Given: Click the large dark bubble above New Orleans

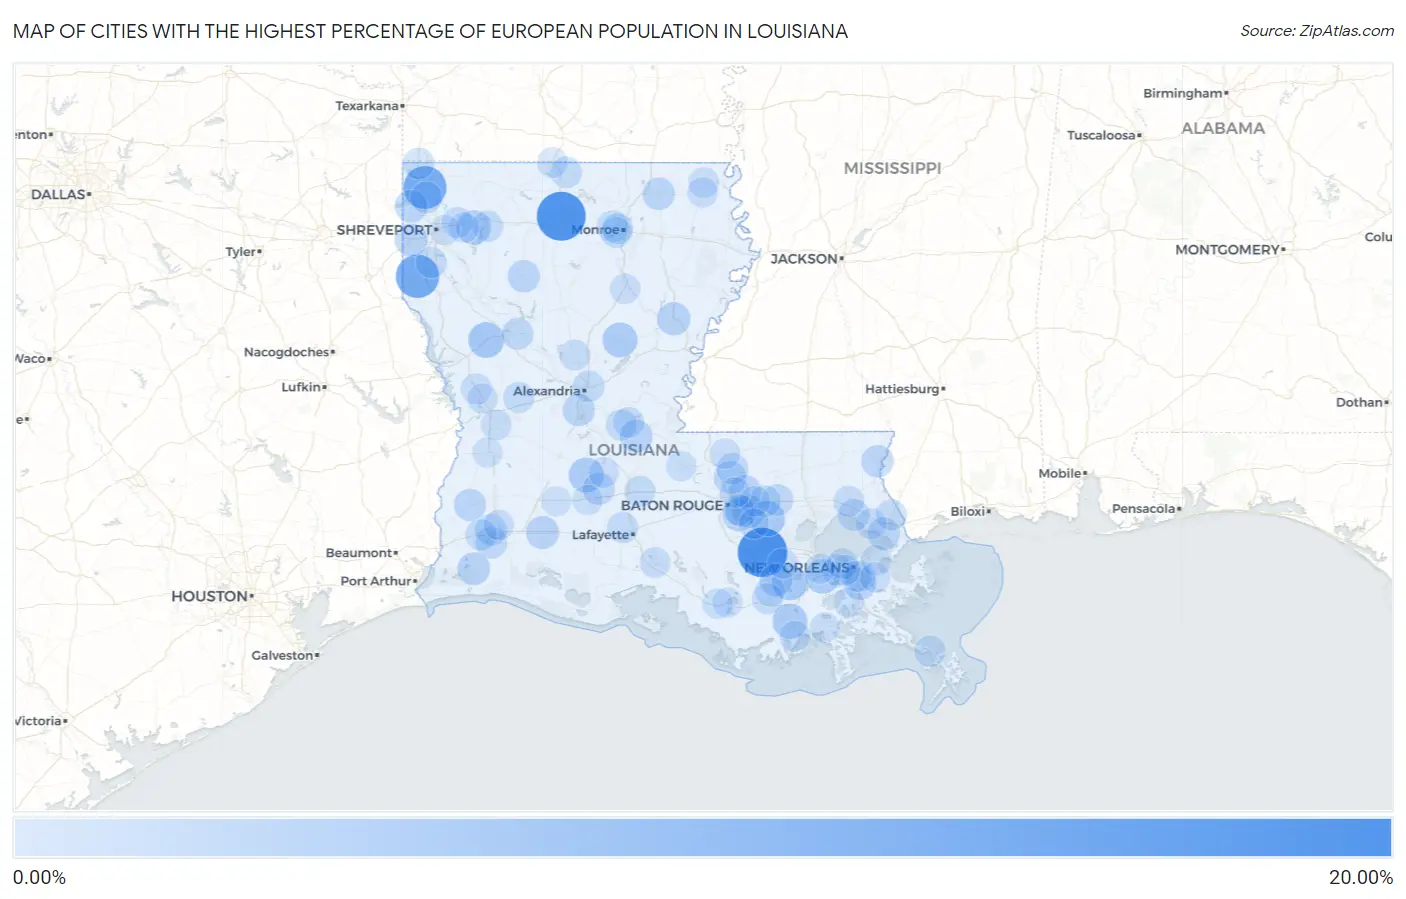Looking at the screenshot, I should point(762,552).
